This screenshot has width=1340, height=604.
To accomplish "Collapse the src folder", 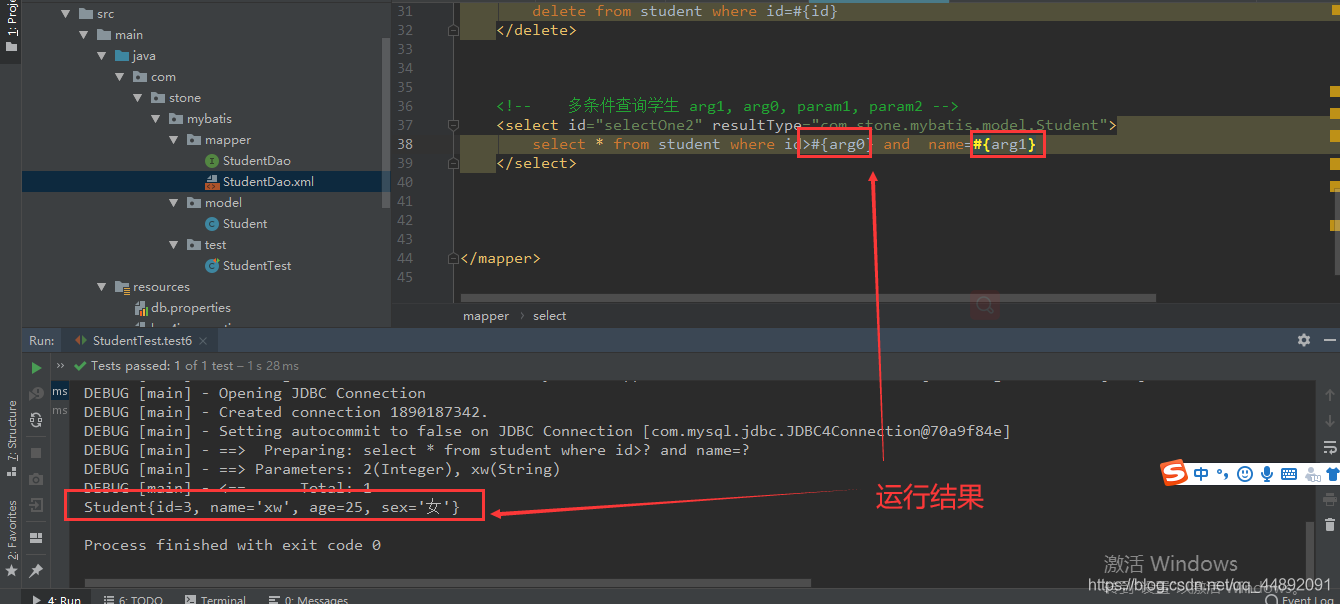I will coord(66,14).
